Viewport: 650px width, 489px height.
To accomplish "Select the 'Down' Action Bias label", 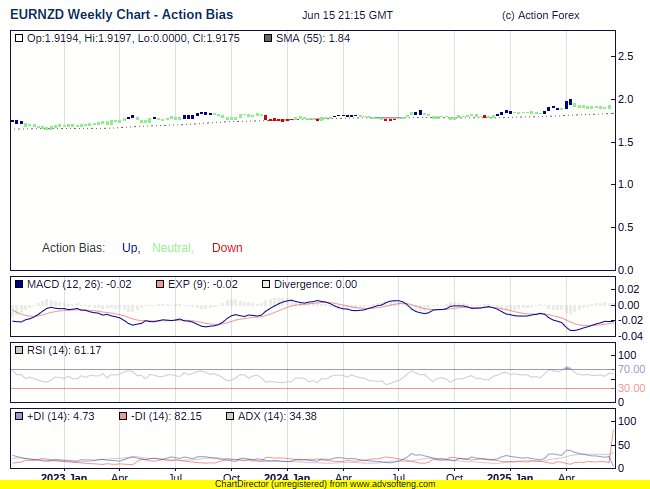I will point(227,248).
